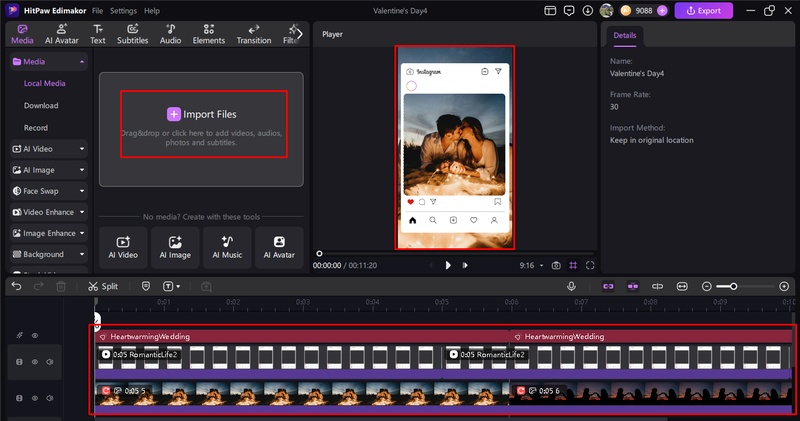
Task: Split the clip at playhead
Action: 103,286
